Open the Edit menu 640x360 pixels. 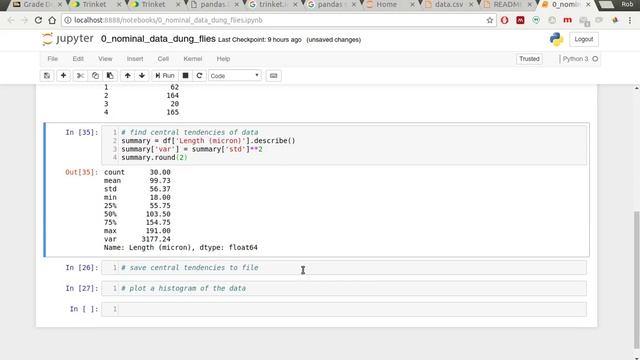click(x=78, y=59)
